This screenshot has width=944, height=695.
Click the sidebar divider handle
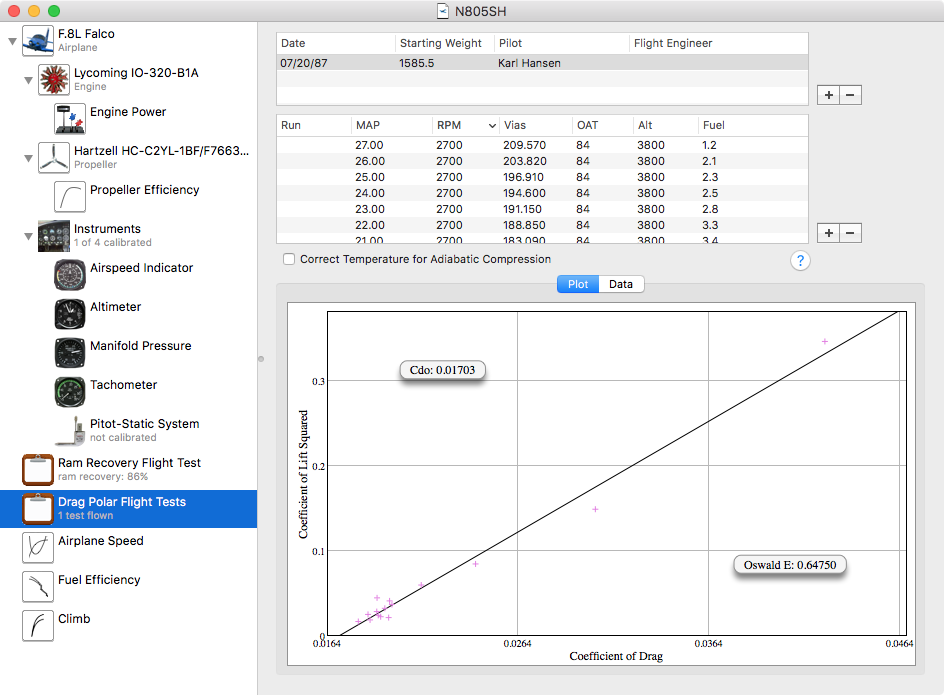261,359
